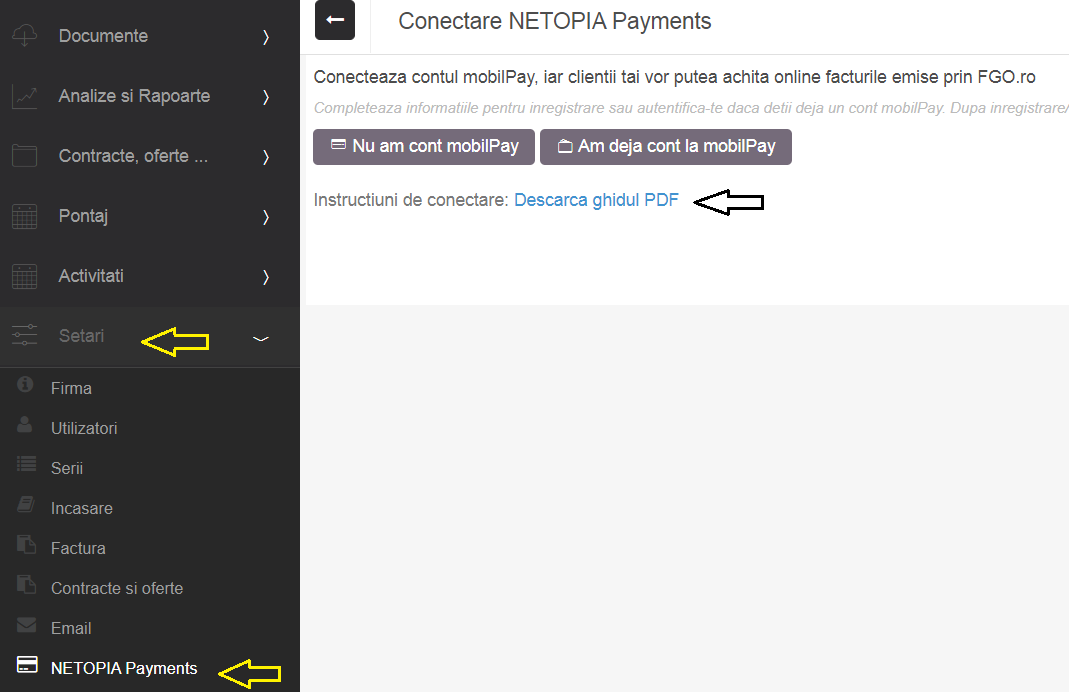Select Incasare under Setari
This screenshot has height=692, width=1069.
pyautogui.click(x=82, y=509)
